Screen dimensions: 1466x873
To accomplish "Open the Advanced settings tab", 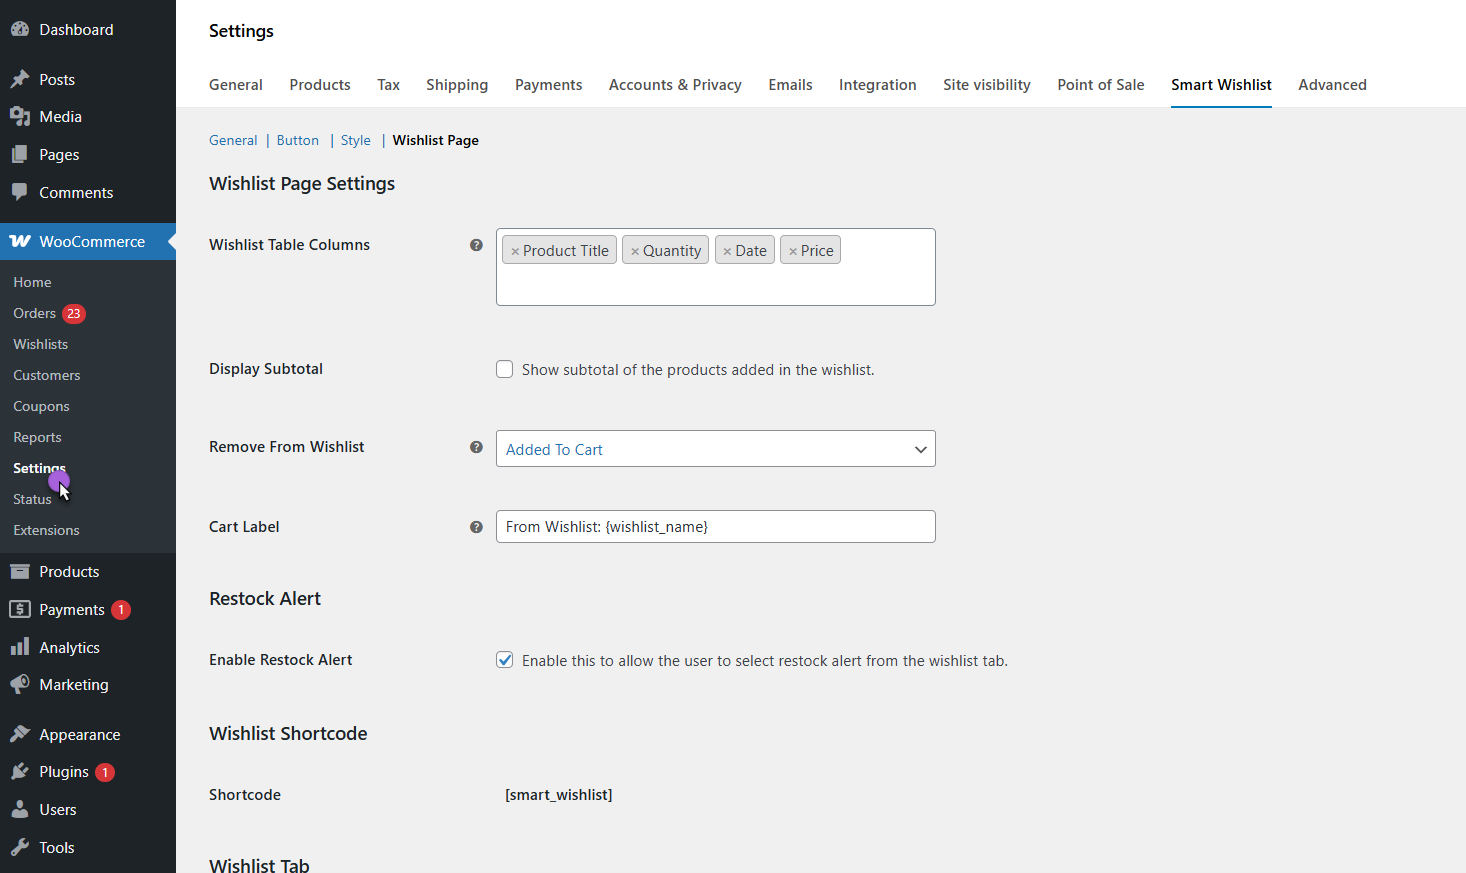I will click(1332, 85).
